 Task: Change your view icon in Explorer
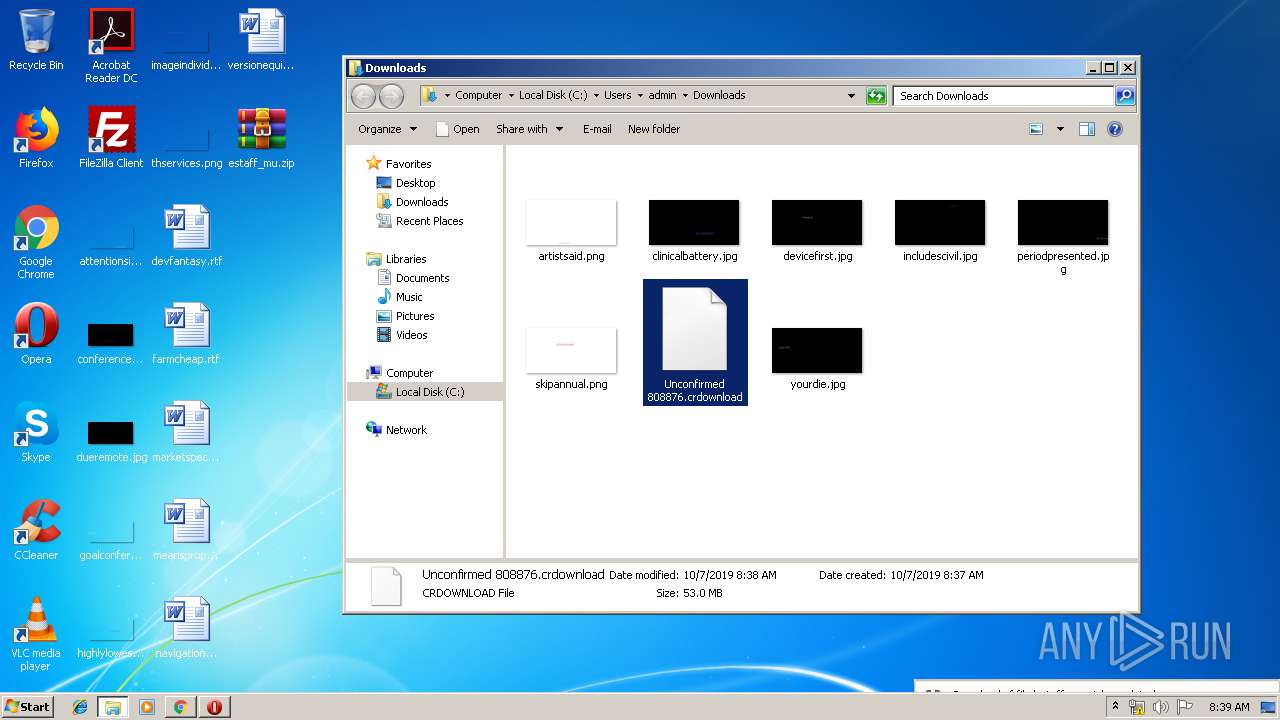1036,129
